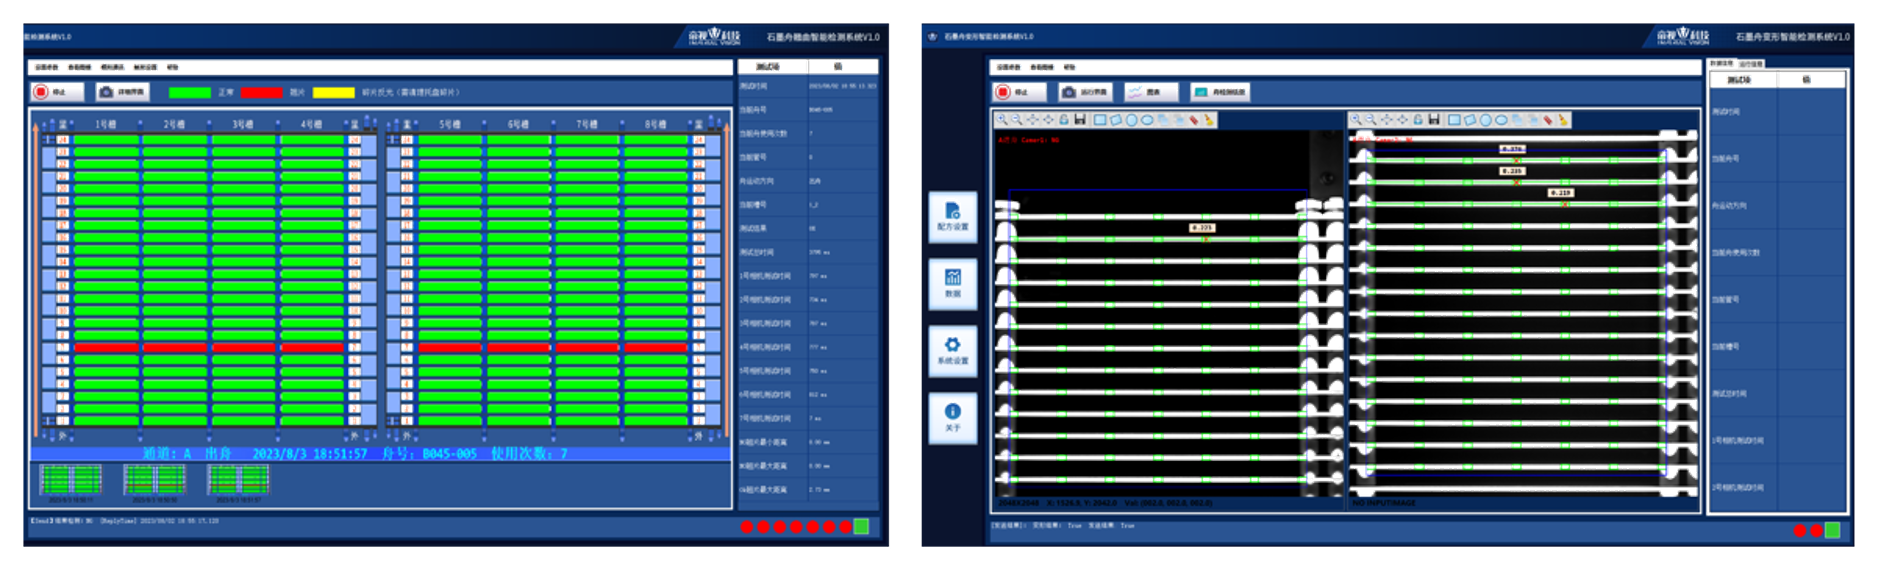Open the 系统设置 gear sidebar icon
The height and width of the screenshot is (568, 1882).
point(952,350)
